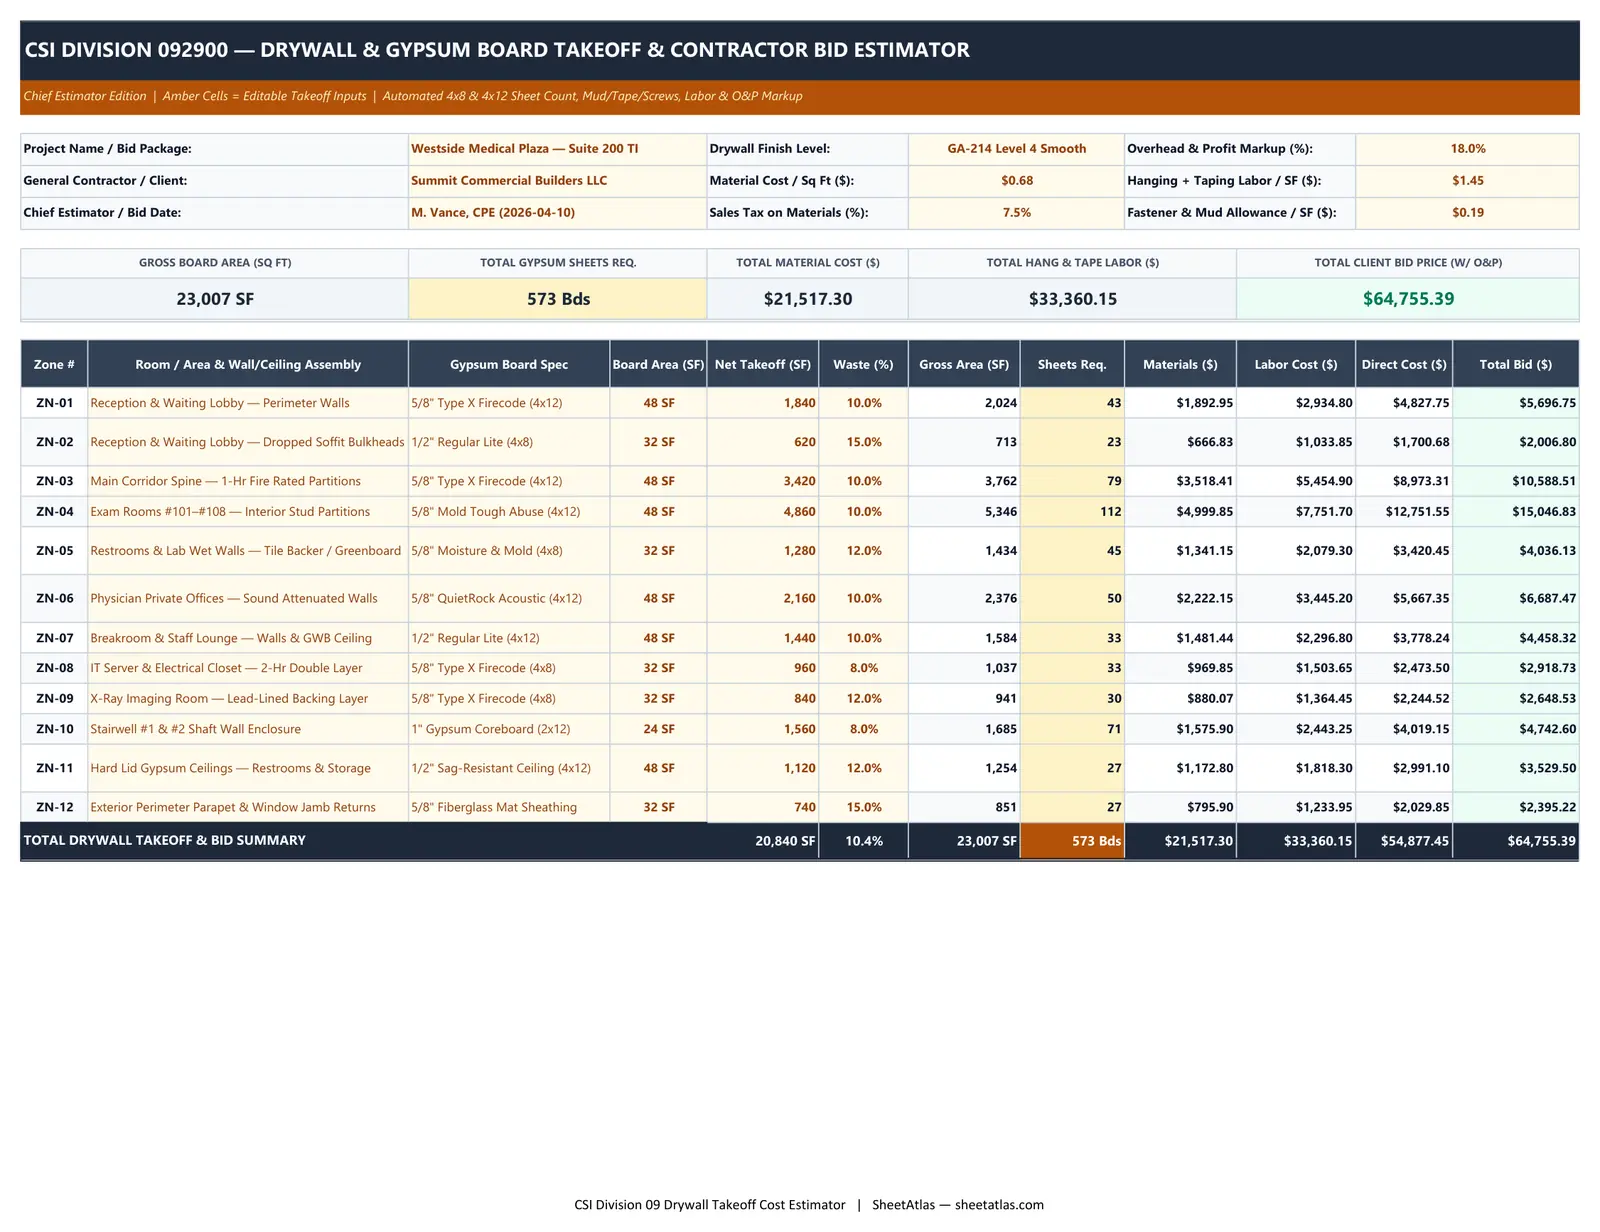Click 'Reception & Waiting Lobby — Dropped Soffit Bulkheads' cell
The width and height of the screenshot is (1600, 1232).
click(x=248, y=442)
